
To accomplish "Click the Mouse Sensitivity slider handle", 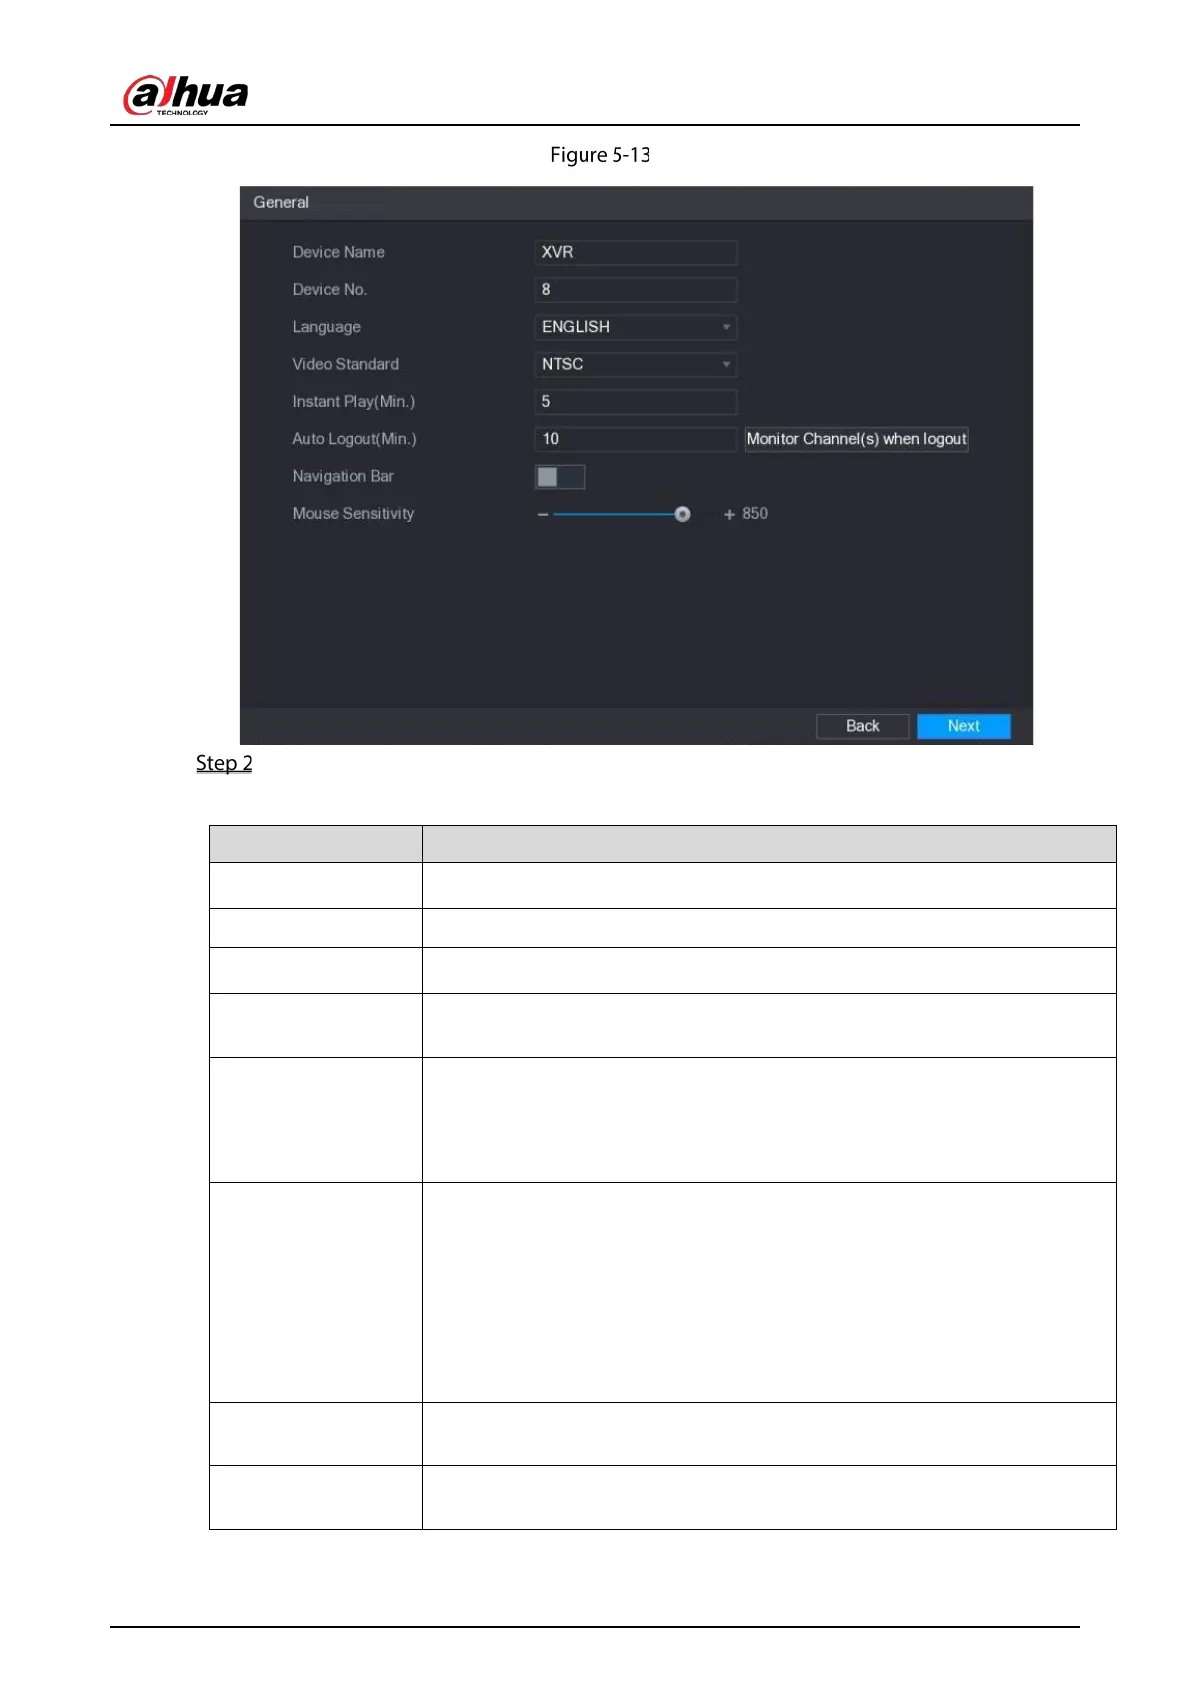I will tap(682, 514).
